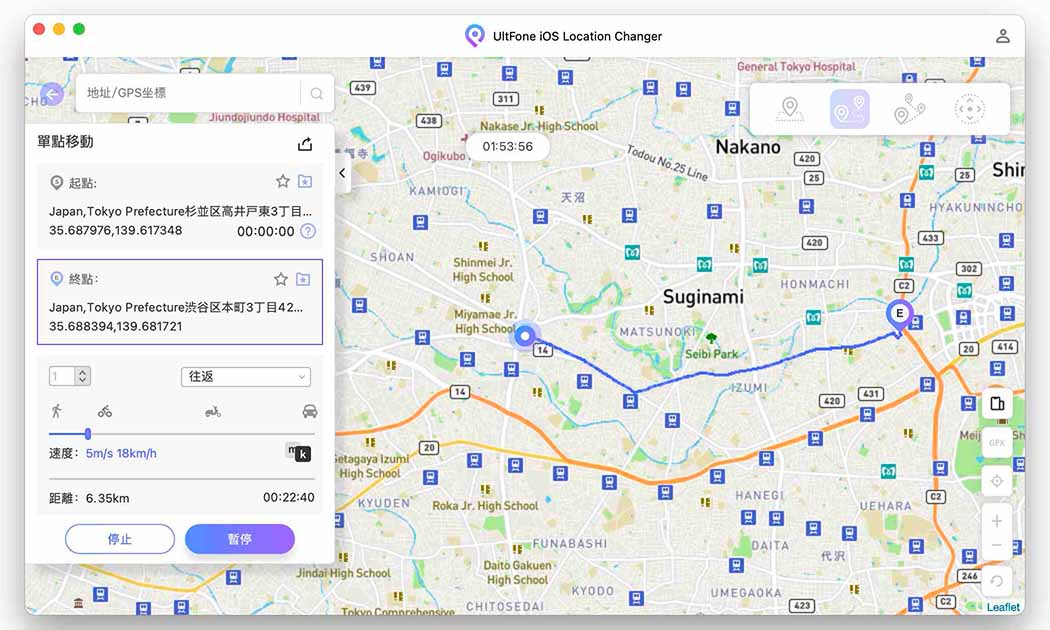Toggle speed unit m/km switch
Image resolution: width=1050 pixels, height=630 pixels.
click(298, 453)
